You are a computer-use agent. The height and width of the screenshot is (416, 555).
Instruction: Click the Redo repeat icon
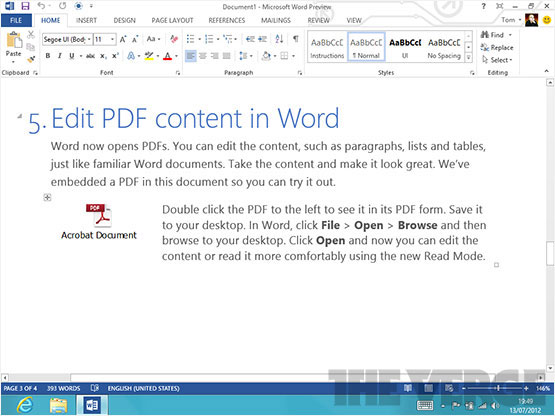pos(63,6)
